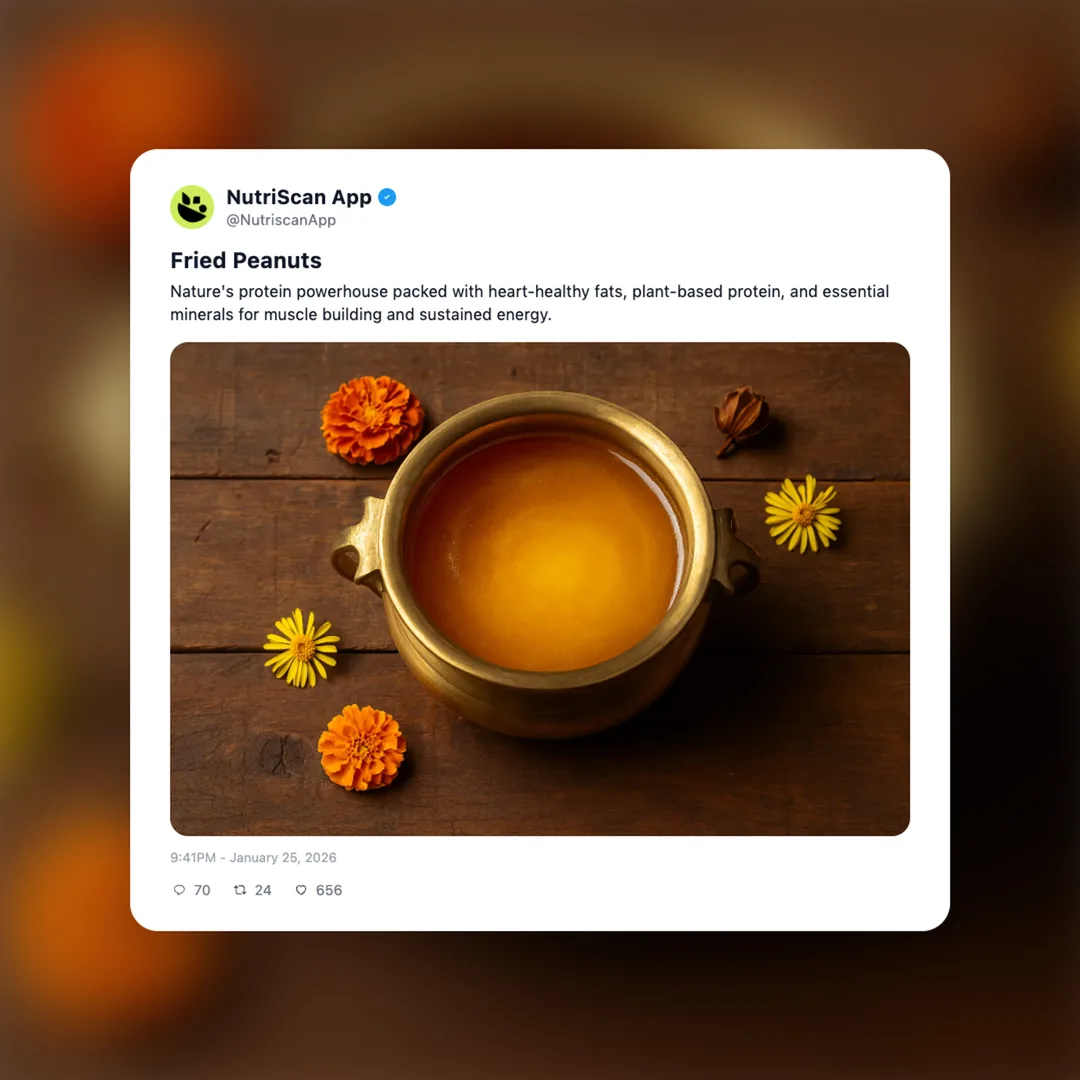Screen dimensions: 1080x1080
Task: Click the reply speech bubble icon
Action: pos(179,890)
